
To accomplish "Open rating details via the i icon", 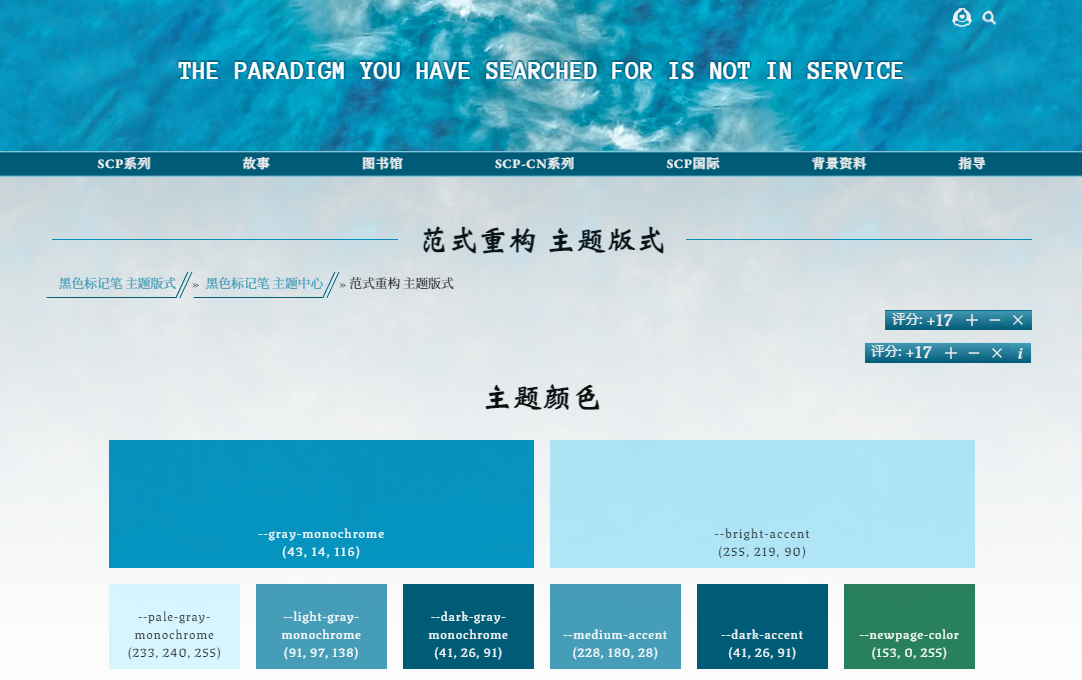I will [1020, 353].
